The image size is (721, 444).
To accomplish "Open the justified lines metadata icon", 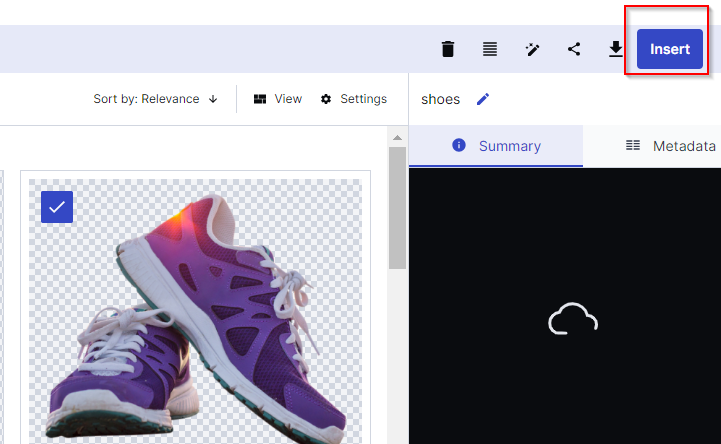I will tap(490, 49).
